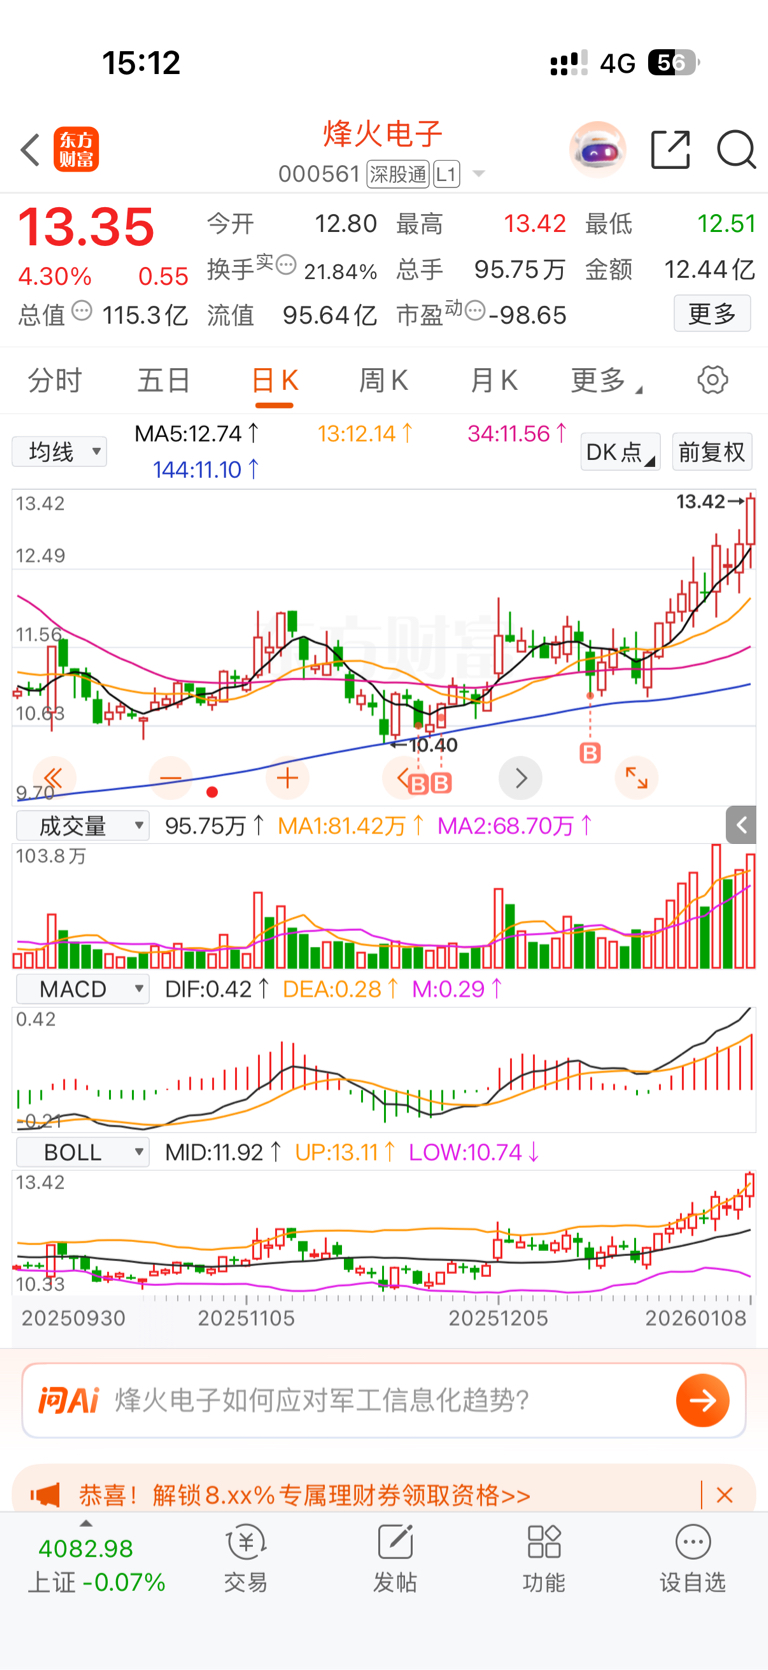
Task: Expand the index ticker up arrow
Action: point(86,1524)
